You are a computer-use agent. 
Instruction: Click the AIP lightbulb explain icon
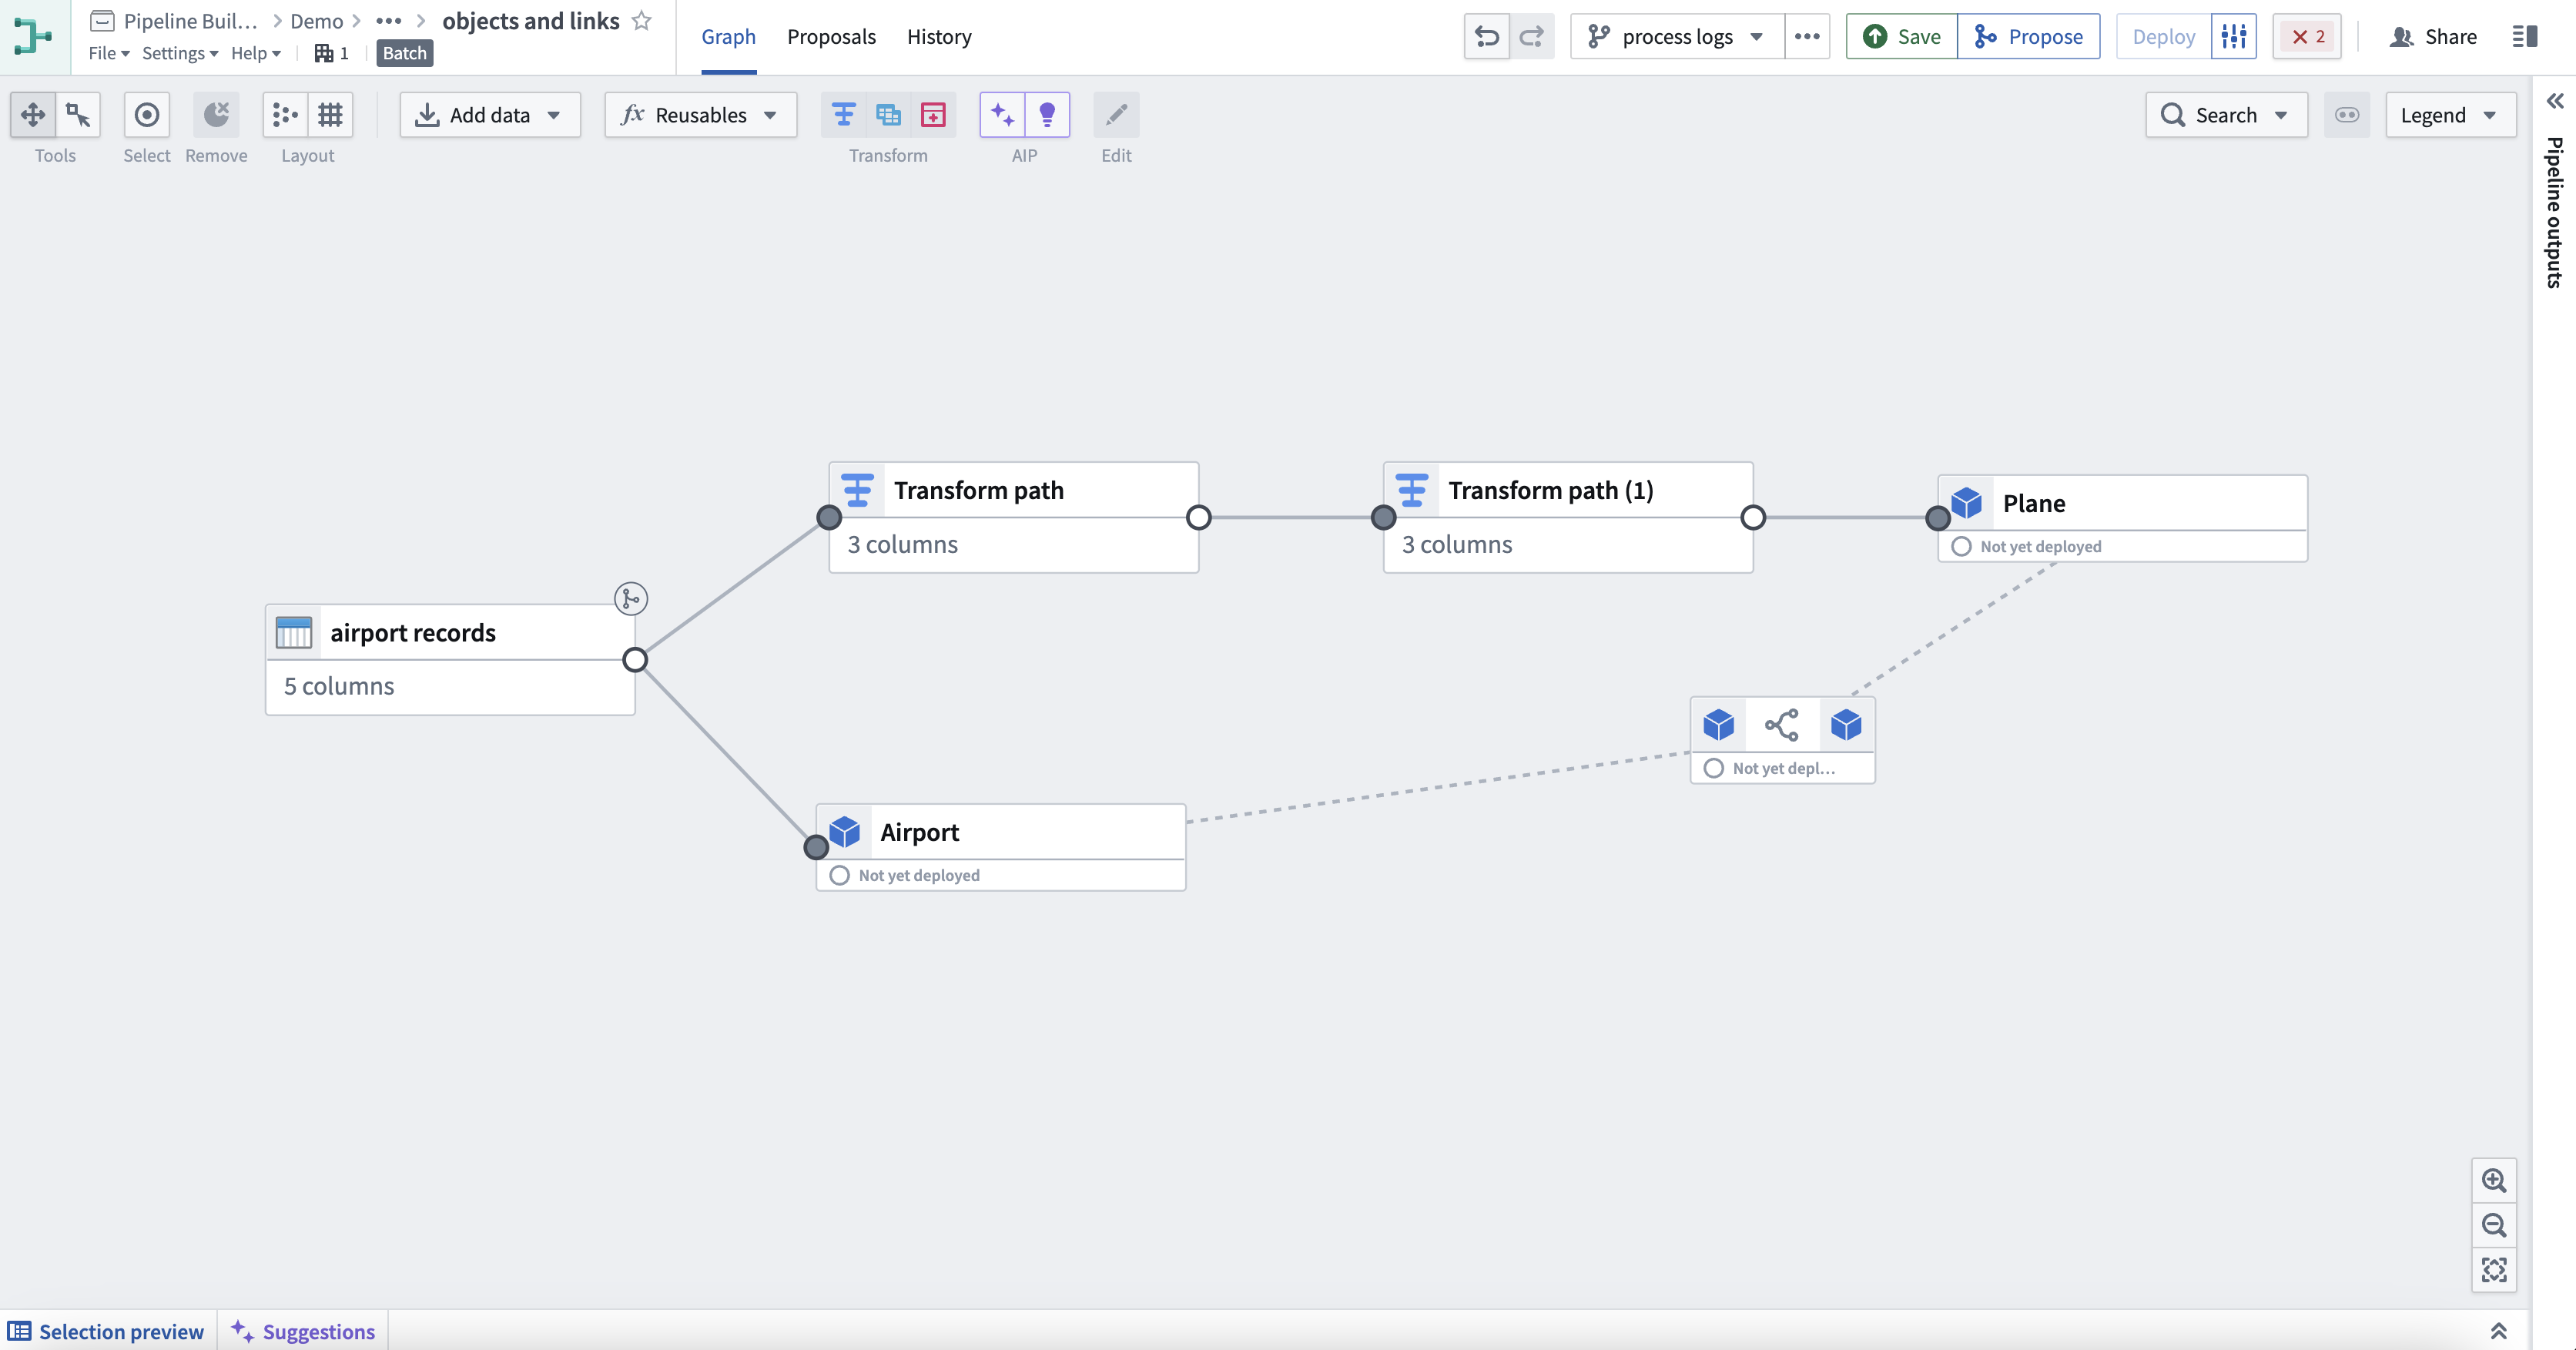1047,115
